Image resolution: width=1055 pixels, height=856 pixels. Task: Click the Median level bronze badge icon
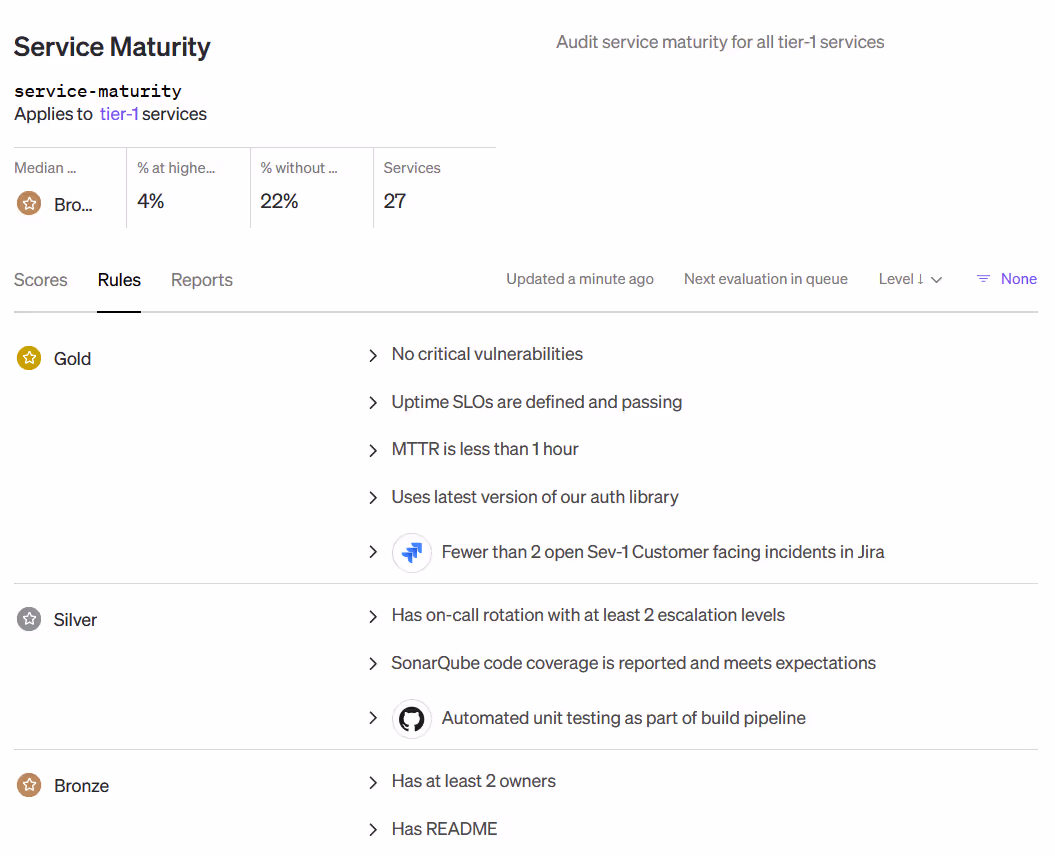tap(29, 204)
